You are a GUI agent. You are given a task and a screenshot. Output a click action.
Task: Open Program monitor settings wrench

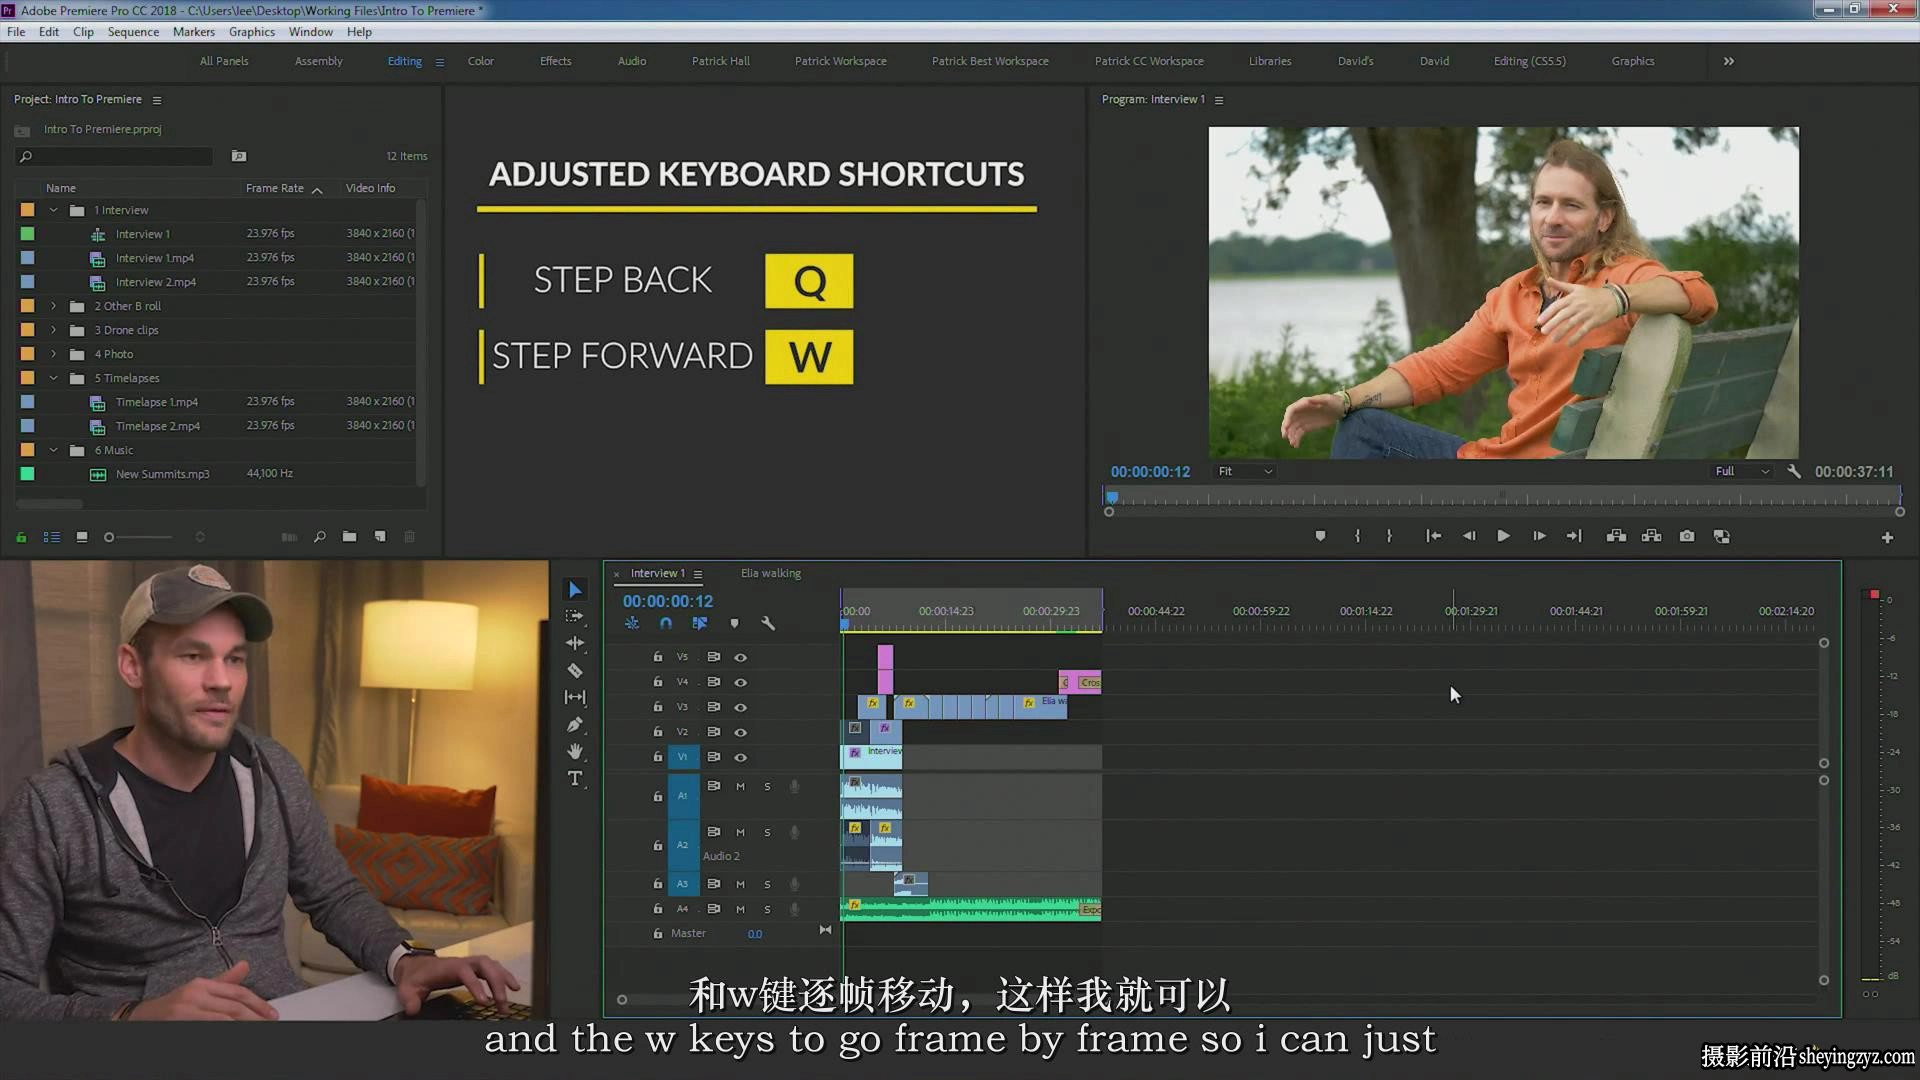pyautogui.click(x=1794, y=471)
